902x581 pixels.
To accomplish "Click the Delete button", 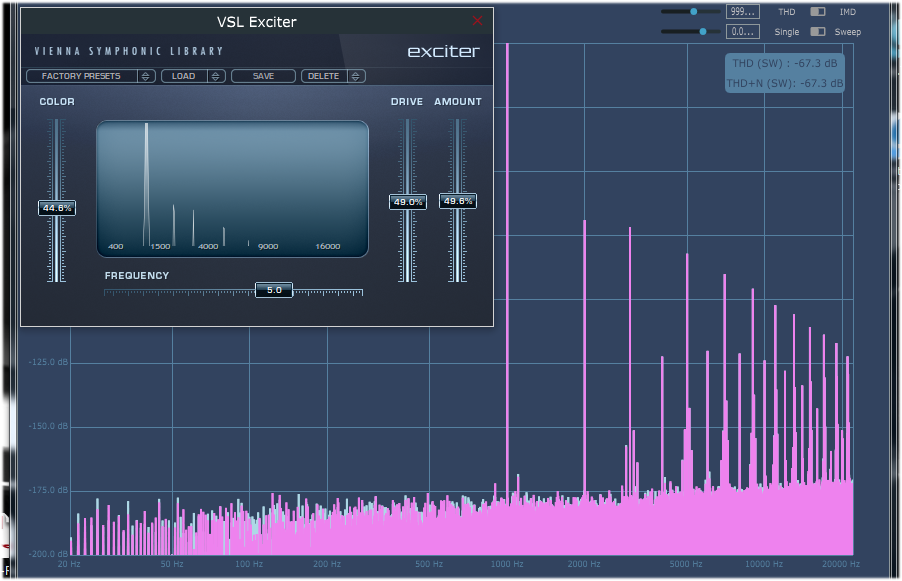I will coord(324,76).
